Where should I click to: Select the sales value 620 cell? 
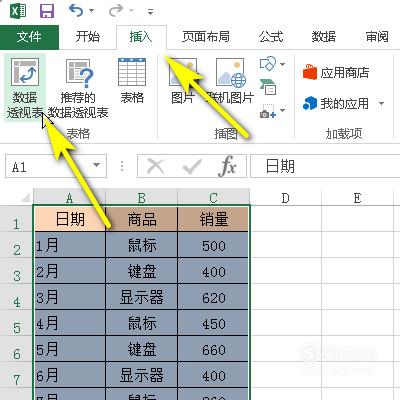[214, 297]
